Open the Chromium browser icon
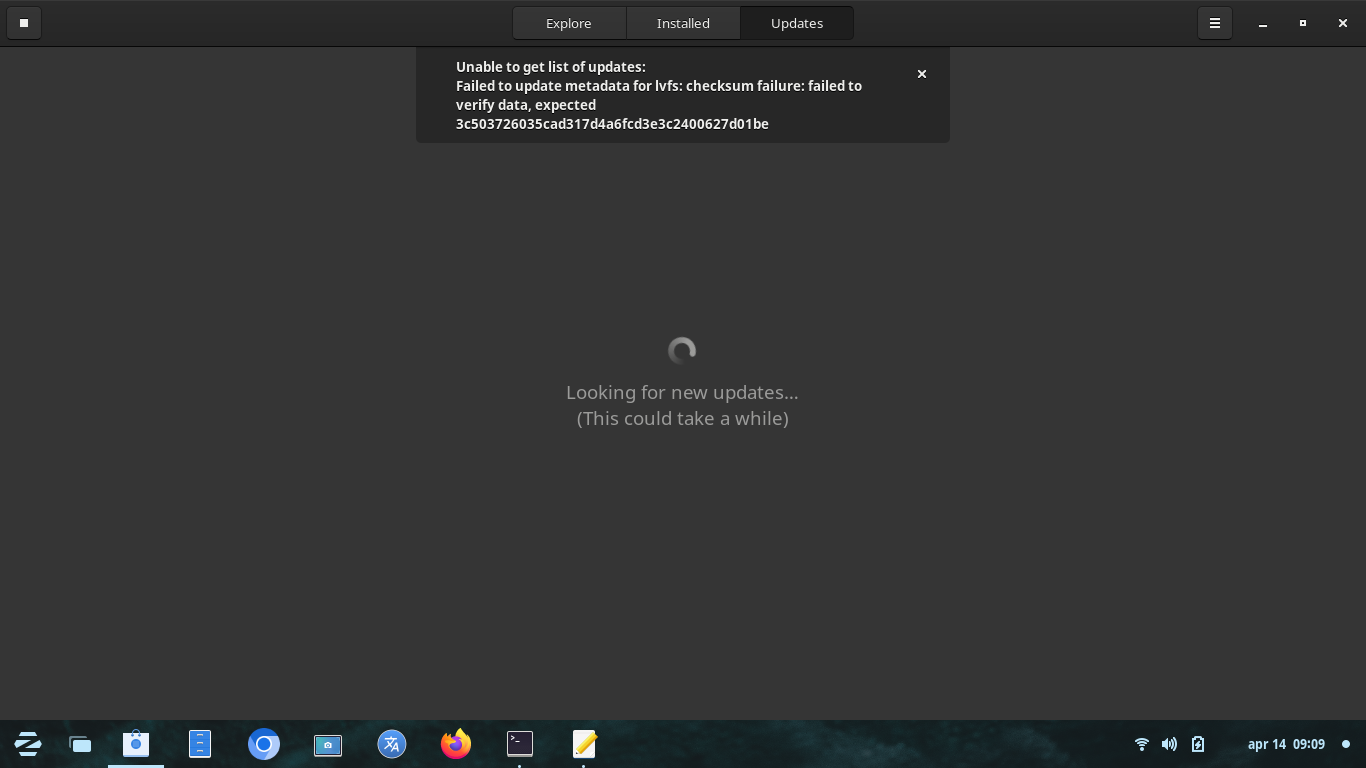This screenshot has height=768, width=1366. pyautogui.click(x=264, y=744)
